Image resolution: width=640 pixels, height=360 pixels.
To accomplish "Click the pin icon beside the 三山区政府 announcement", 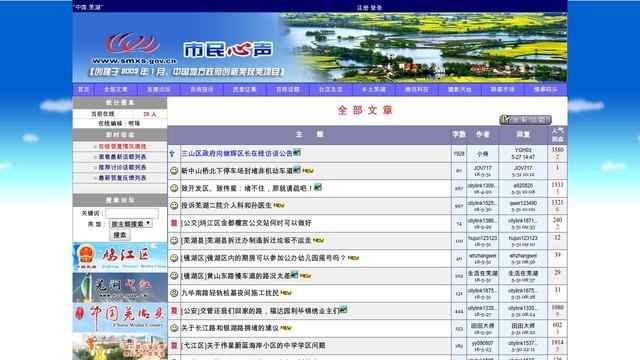I will (172, 154).
